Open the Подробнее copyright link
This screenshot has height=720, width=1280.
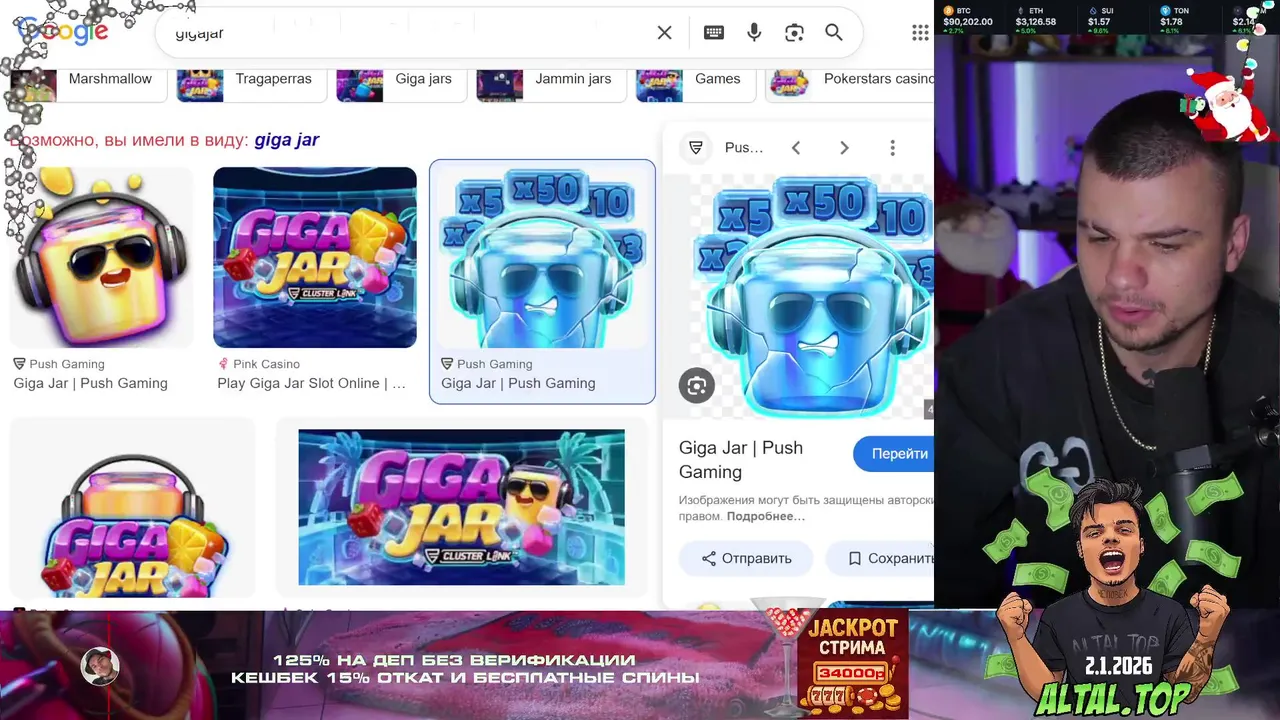click(x=766, y=516)
